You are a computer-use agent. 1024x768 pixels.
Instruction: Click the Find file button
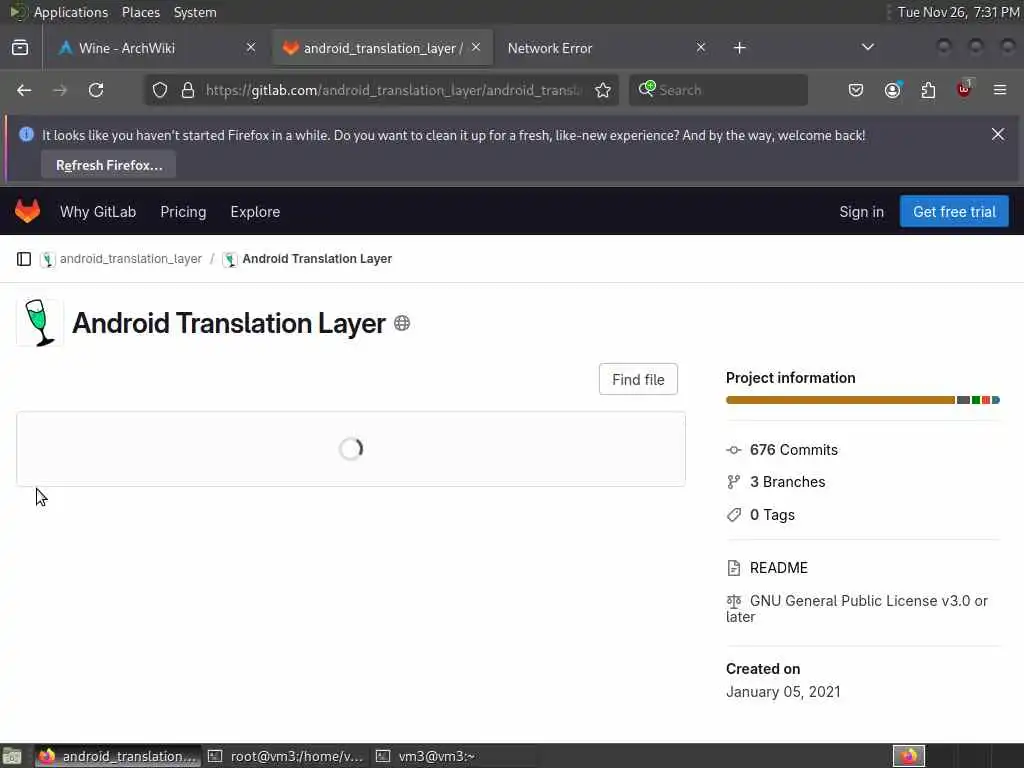[638, 379]
